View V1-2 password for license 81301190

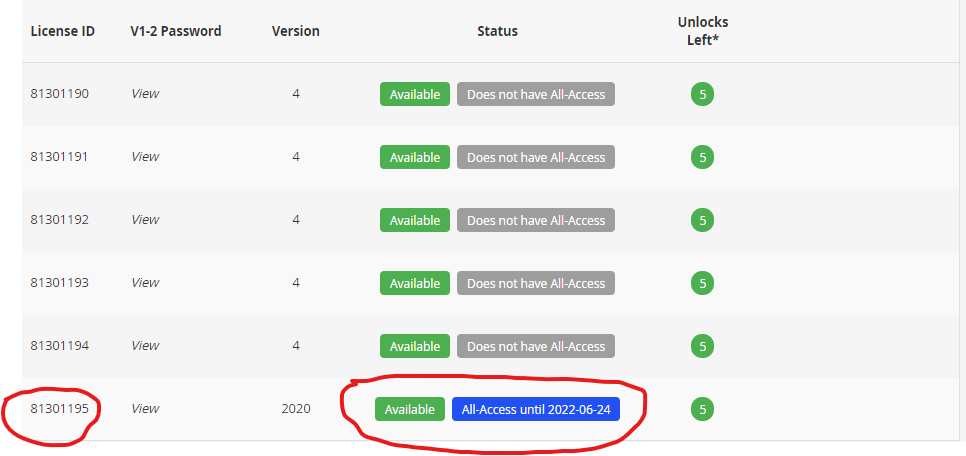[x=145, y=94]
